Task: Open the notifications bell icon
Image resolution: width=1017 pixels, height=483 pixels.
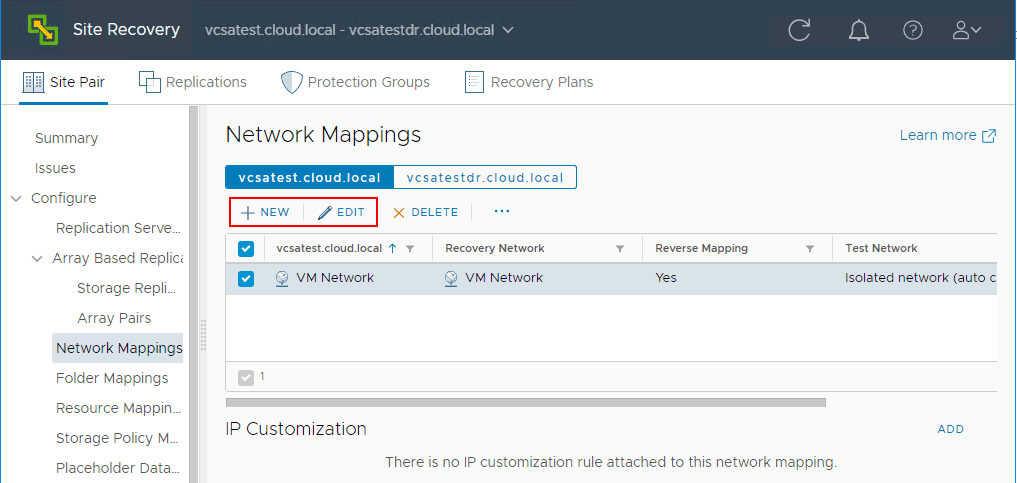Action: coord(858,30)
